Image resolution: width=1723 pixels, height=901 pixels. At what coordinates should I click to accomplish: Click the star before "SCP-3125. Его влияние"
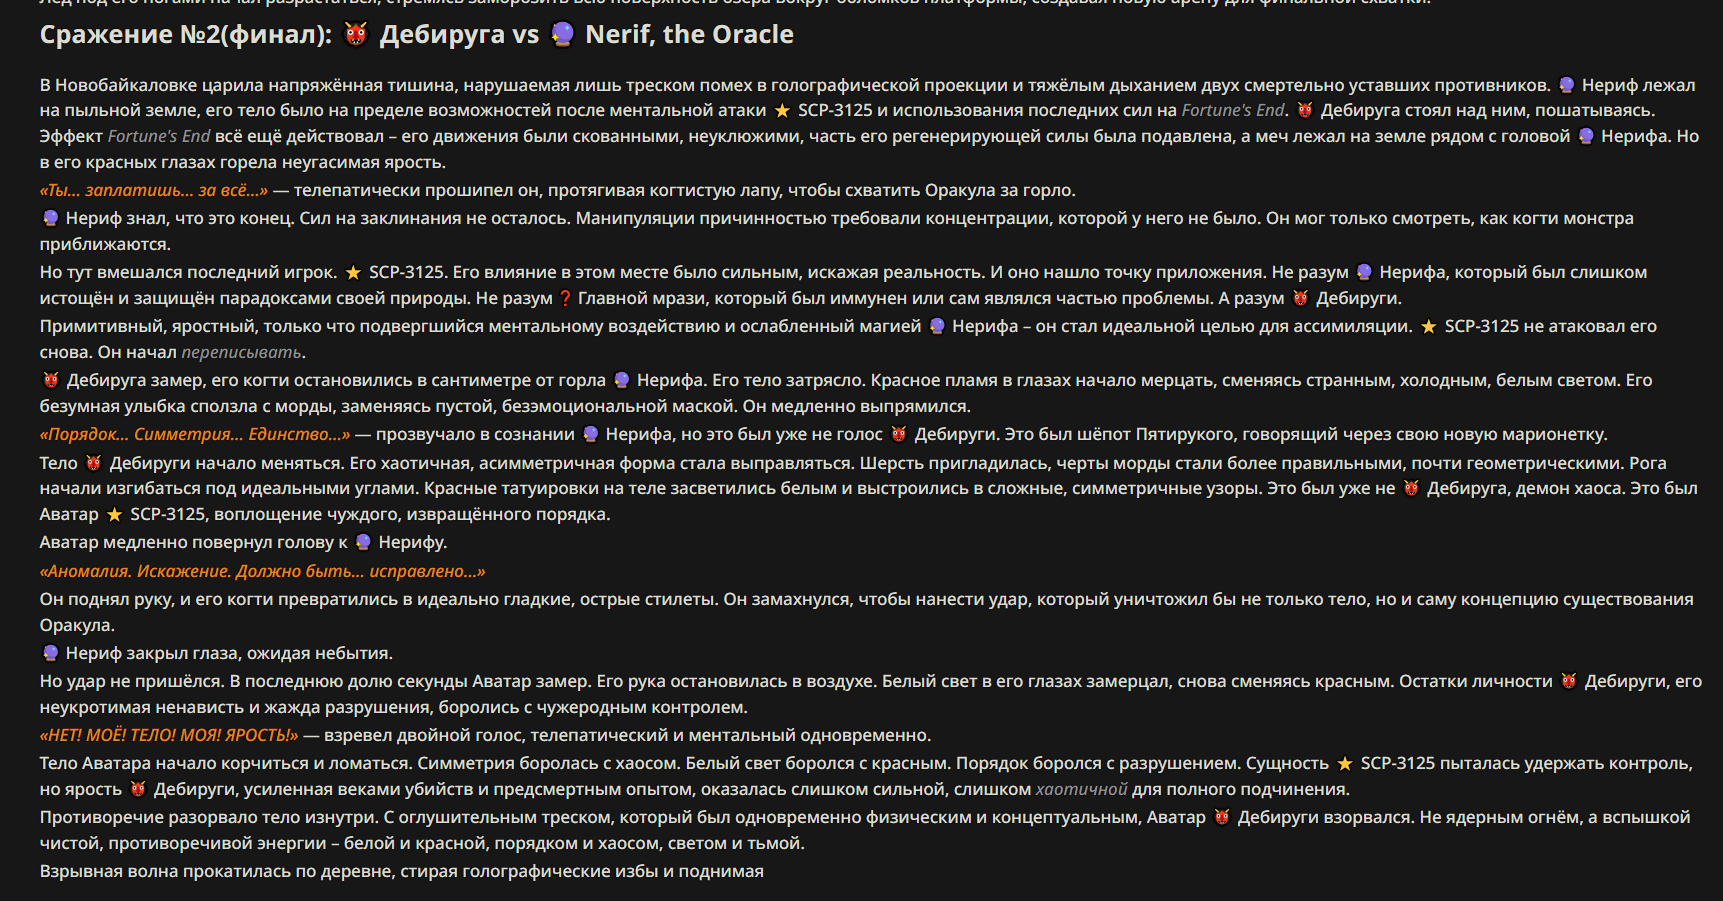point(353,272)
